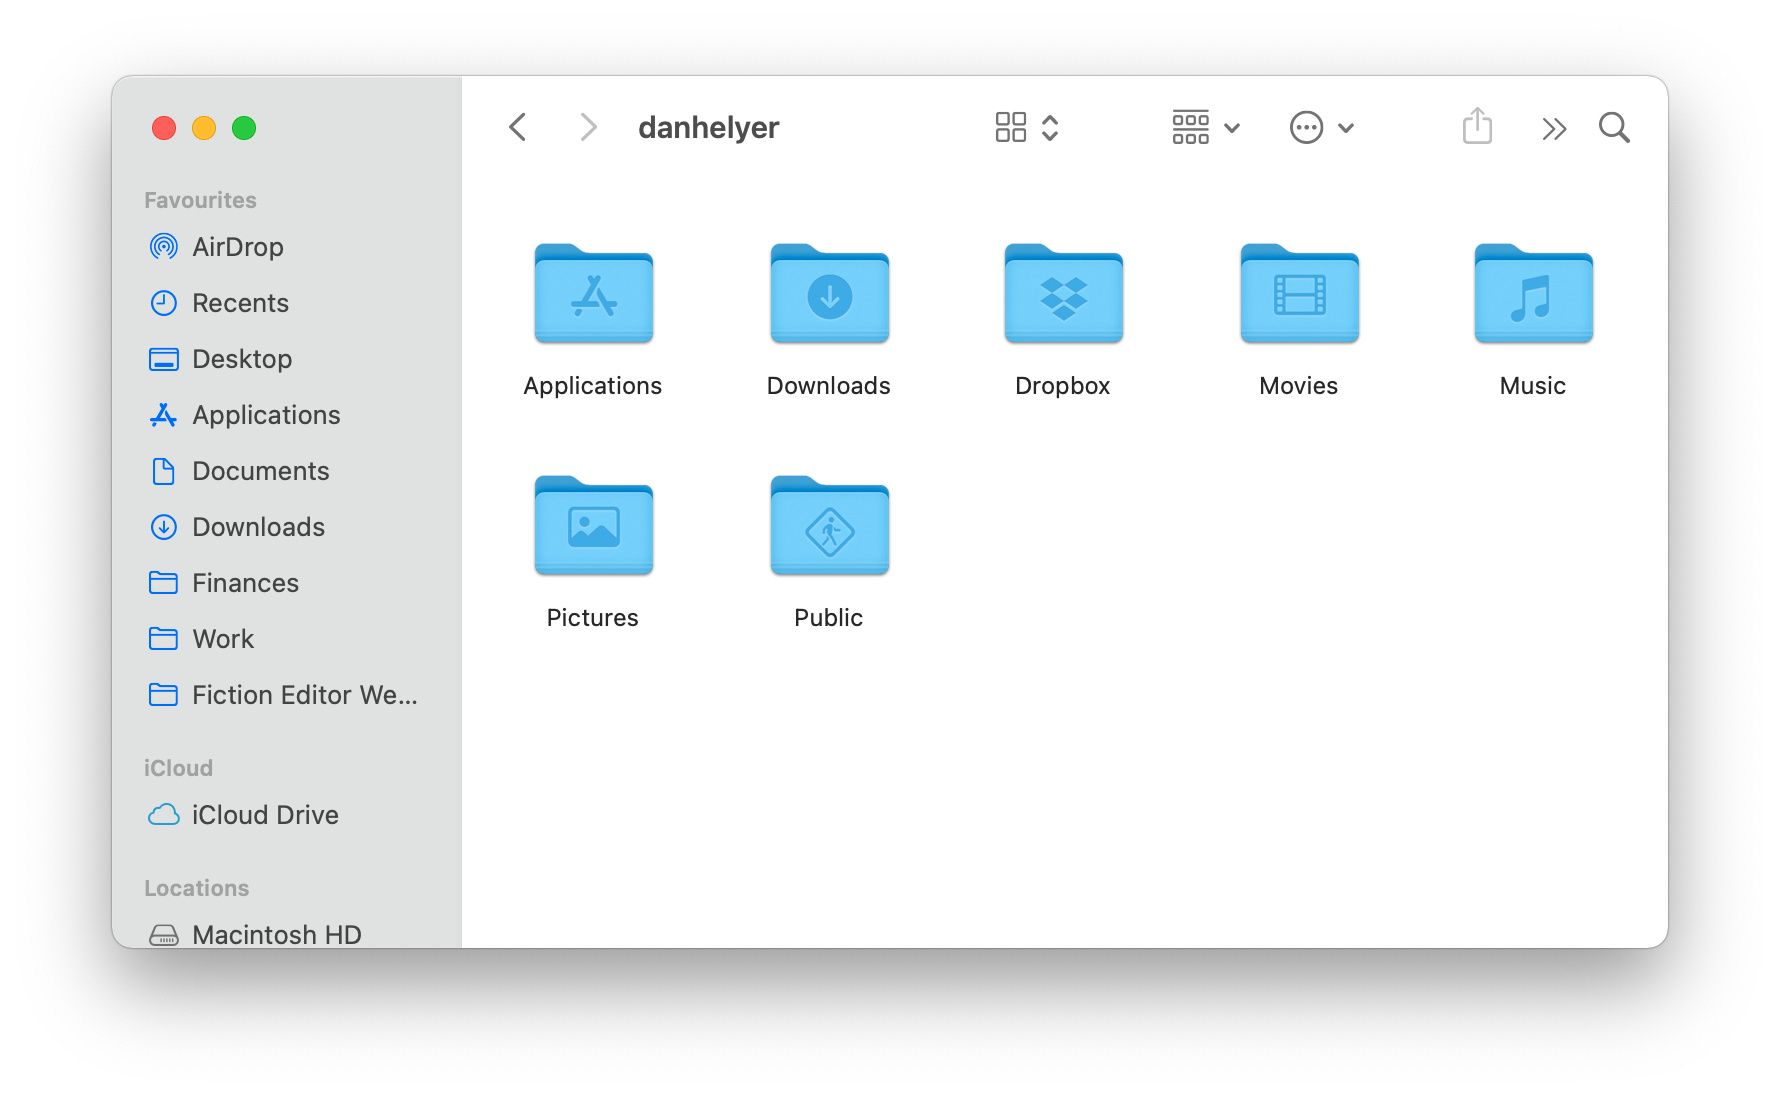Click the Pictures folder icon

pyautogui.click(x=593, y=527)
